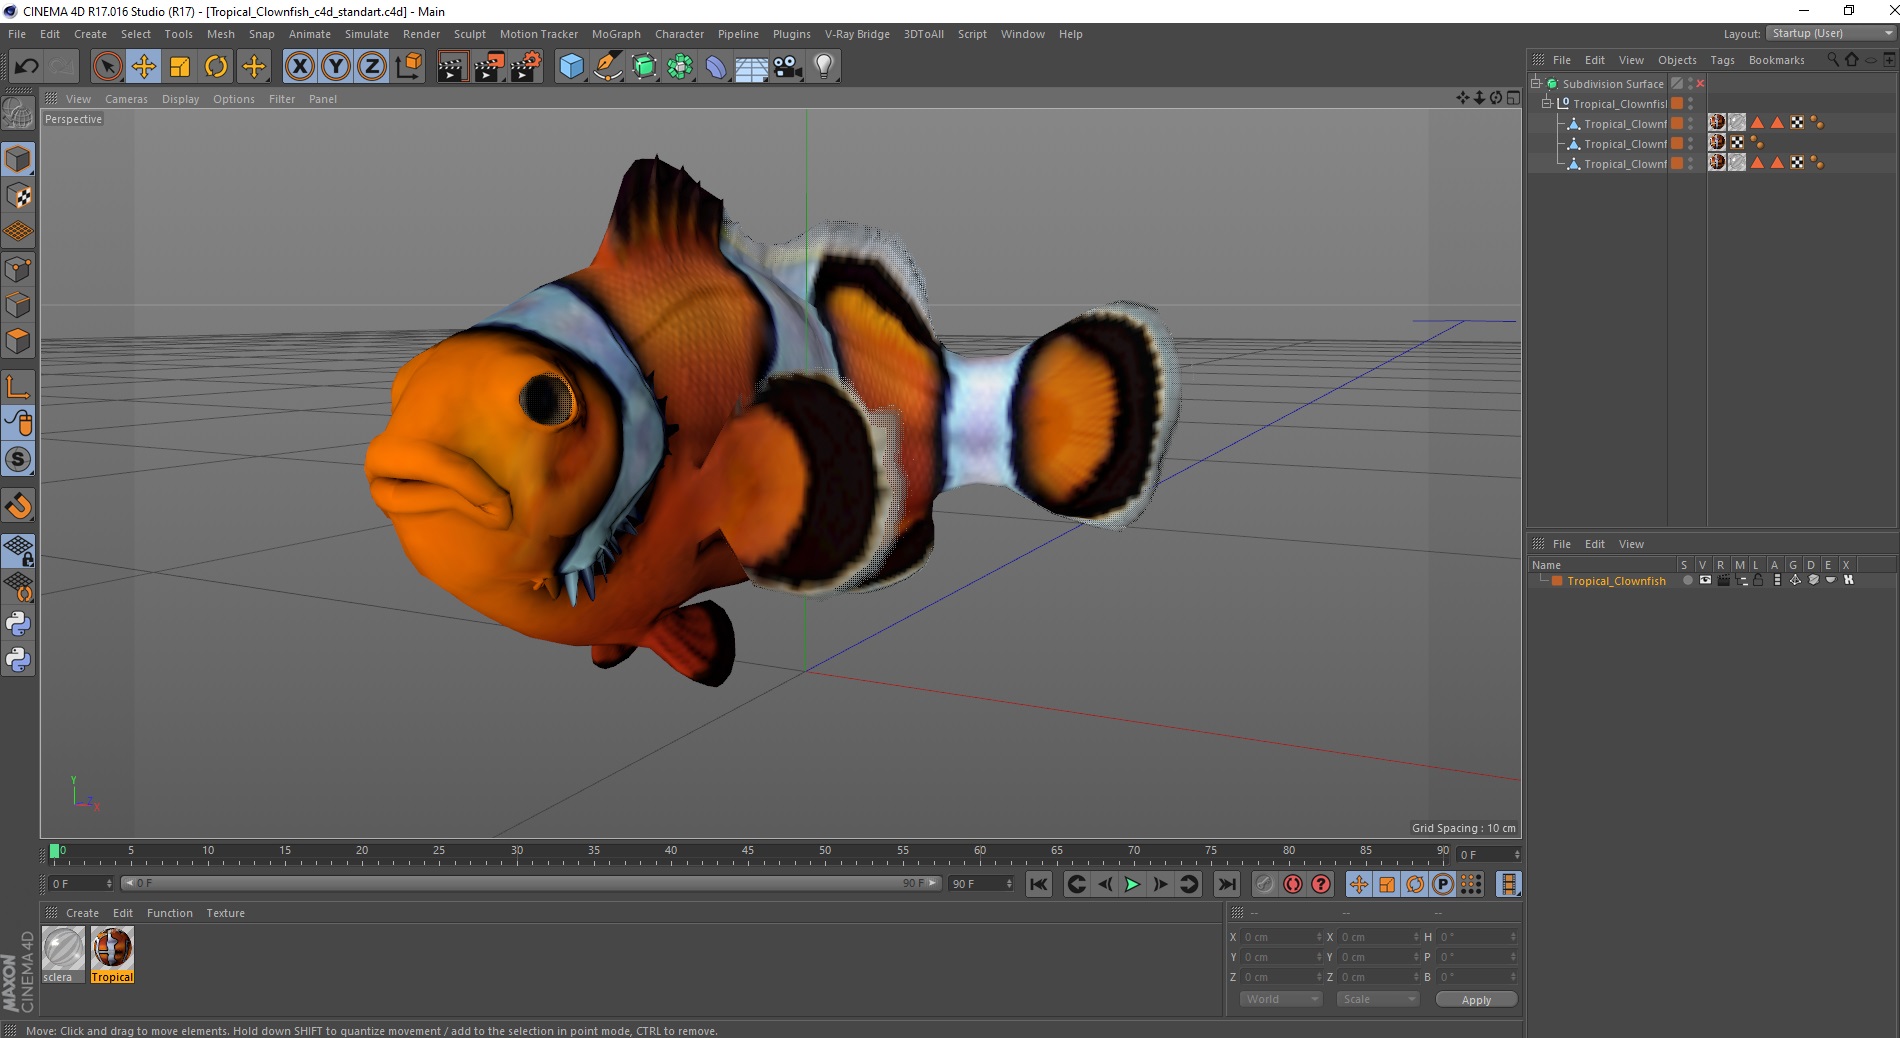The height and width of the screenshot is (1038, 1900).
Task: Open the MoGraph menu
Action: coord(616,34)
